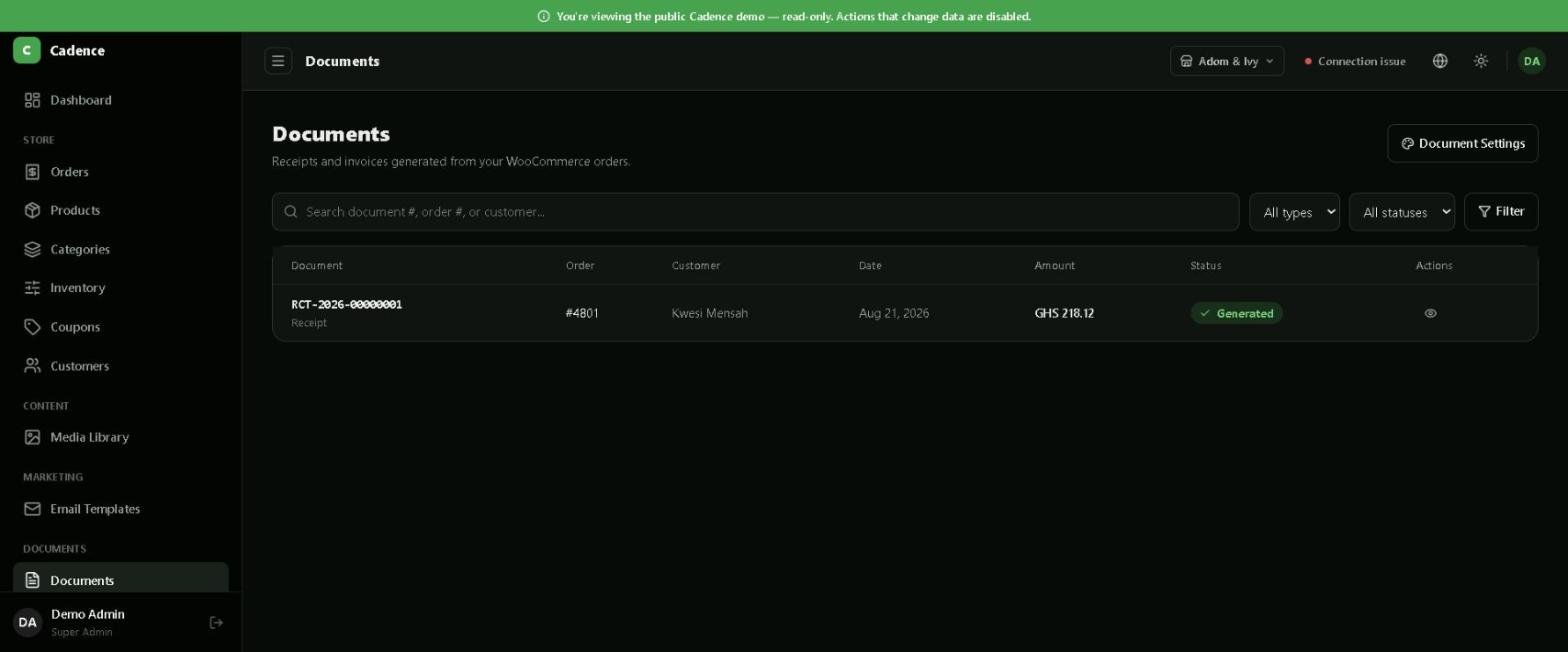This screenshot has height=652, width=1568.
Task: Click the Customers people icon
Action: 32,366
